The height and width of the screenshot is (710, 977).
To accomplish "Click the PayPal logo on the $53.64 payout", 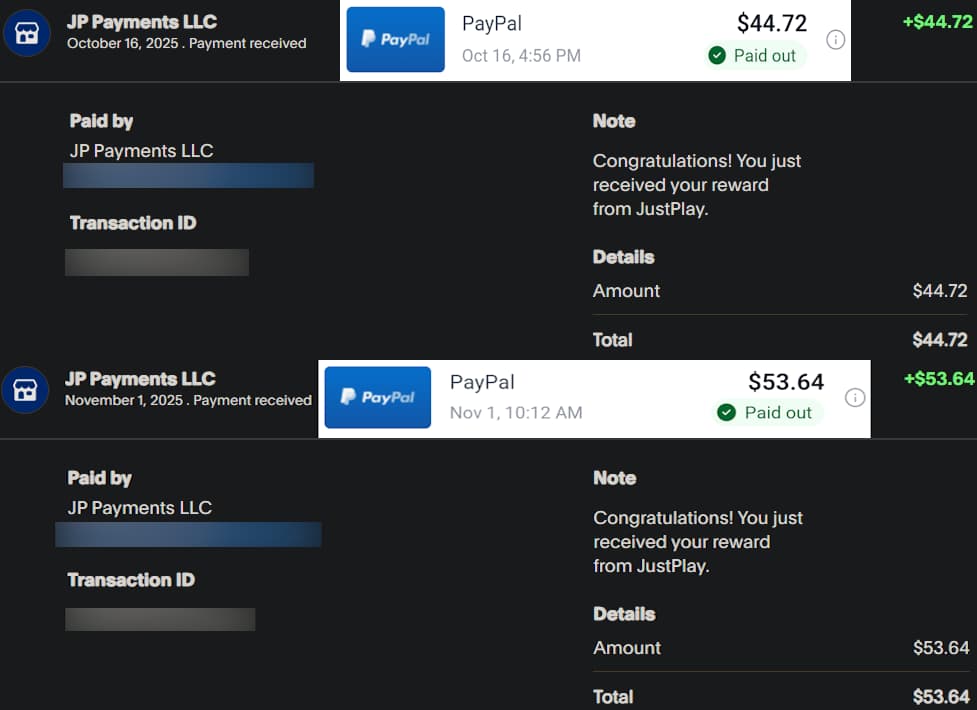I will pyautogui.click(x=378, y=397).
